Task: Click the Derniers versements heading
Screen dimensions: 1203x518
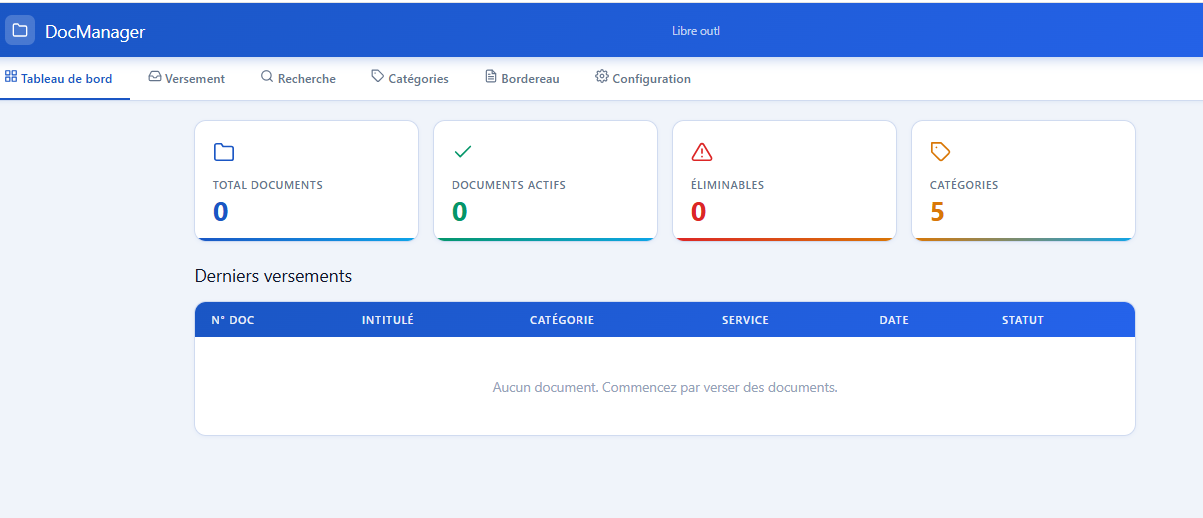Action: 273,276
